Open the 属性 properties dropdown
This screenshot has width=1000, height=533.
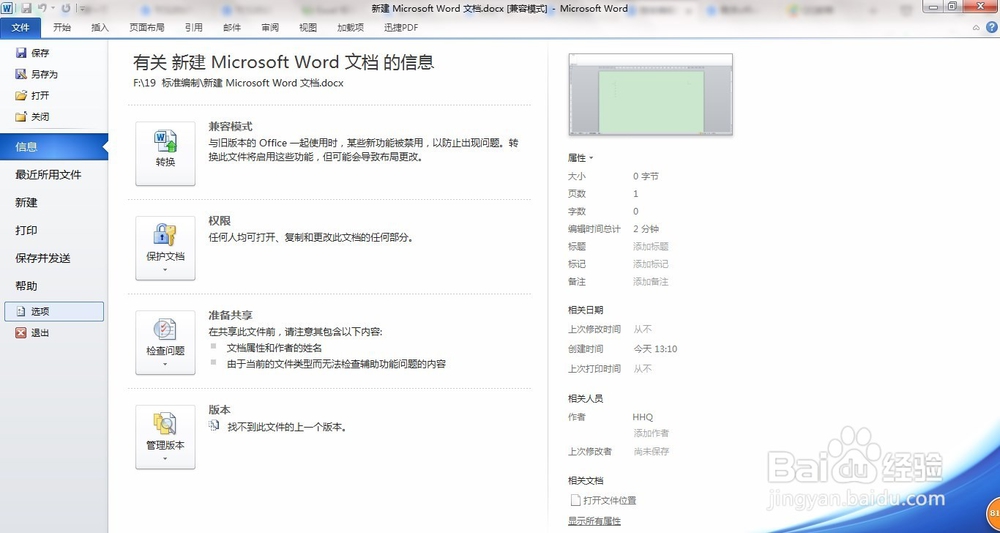coord(580,157)
